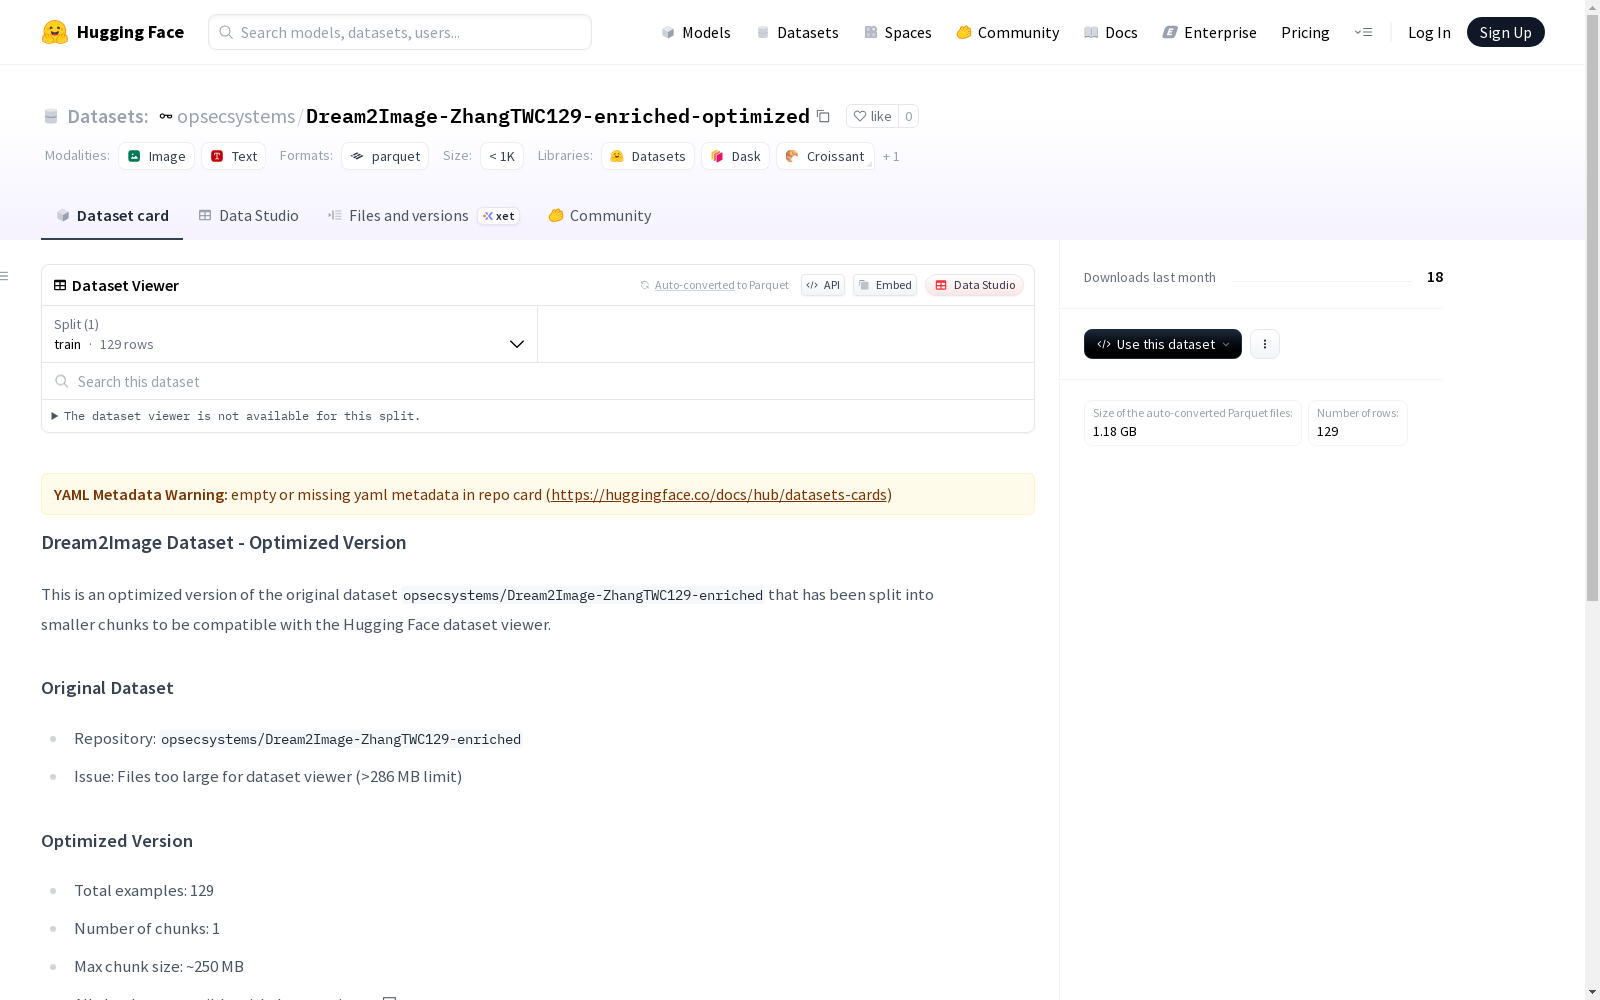Viewport: 1600px width, 1000px height.
Task: Click the Dream2Image Dataset - Optimized Version heading
Action: coord(224,543)
